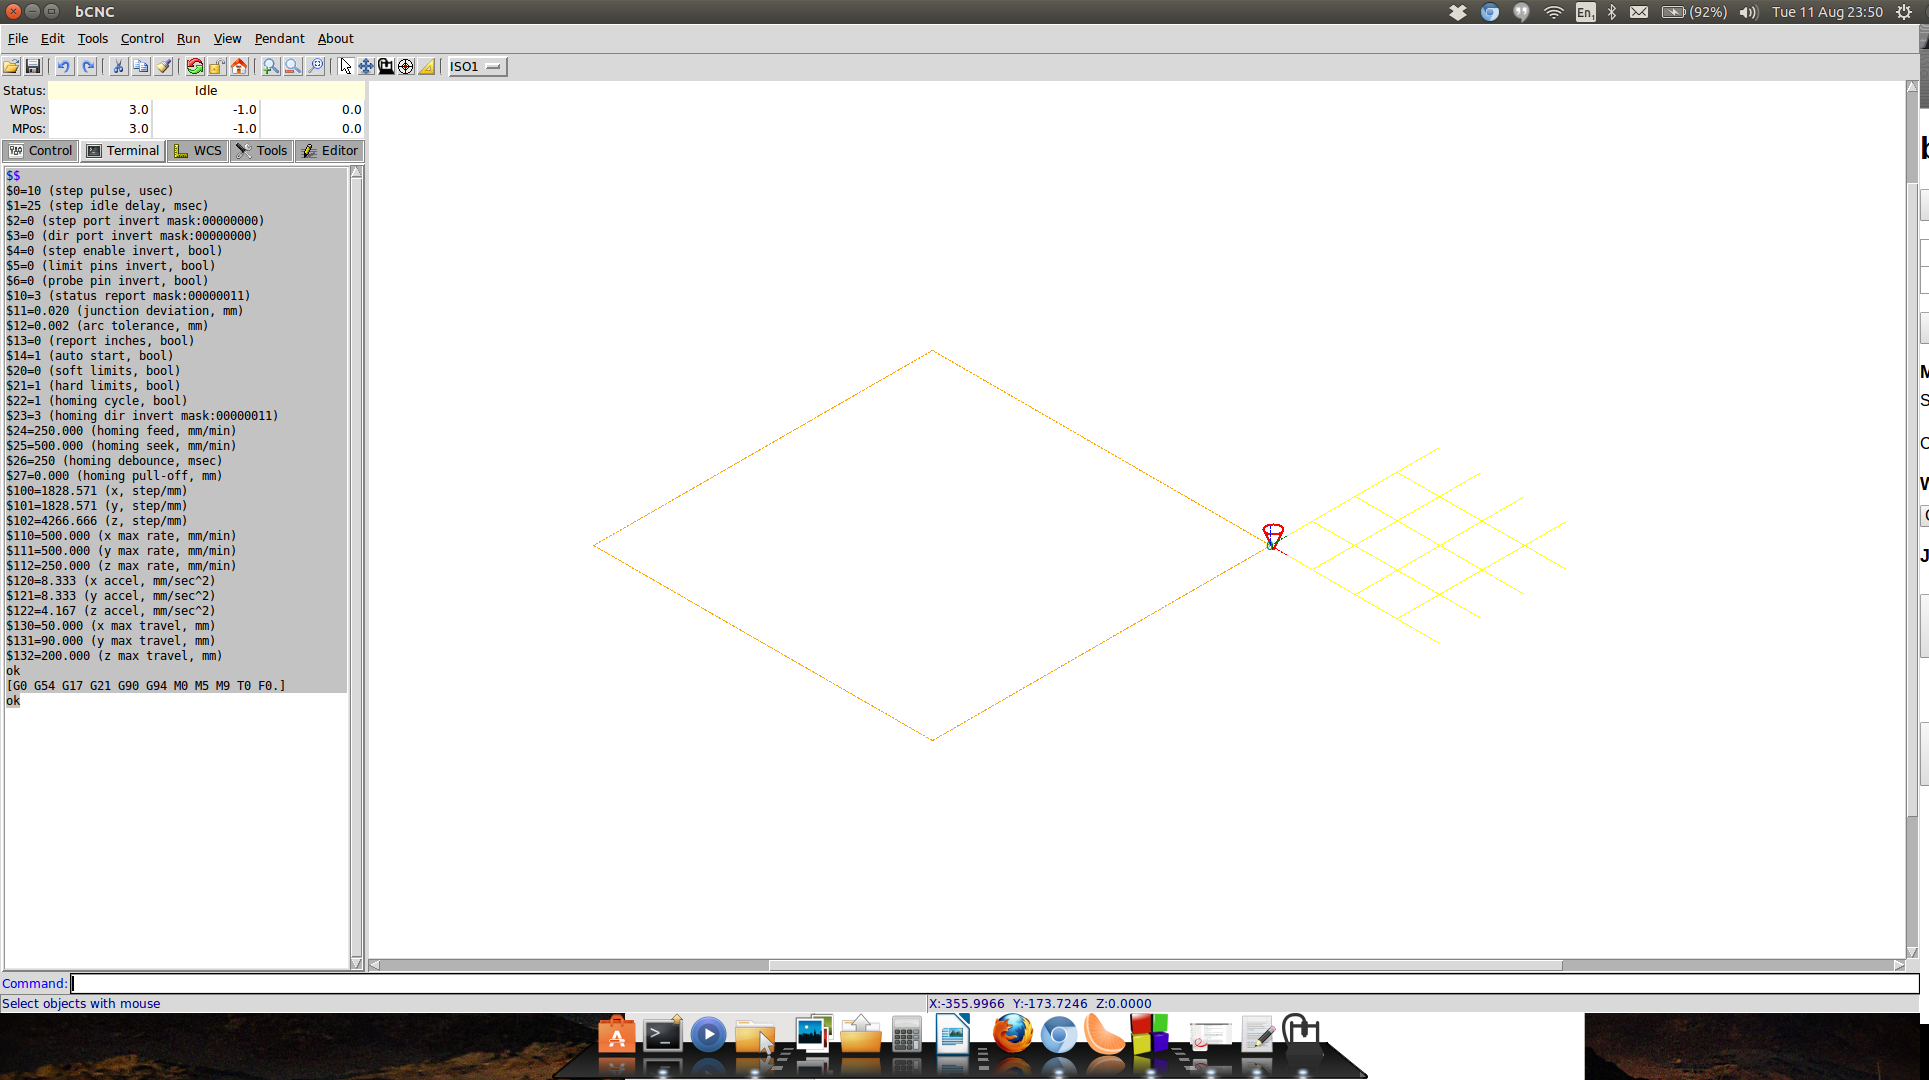
Task: Cut selection with scissors icon
Action: (118, 66)
